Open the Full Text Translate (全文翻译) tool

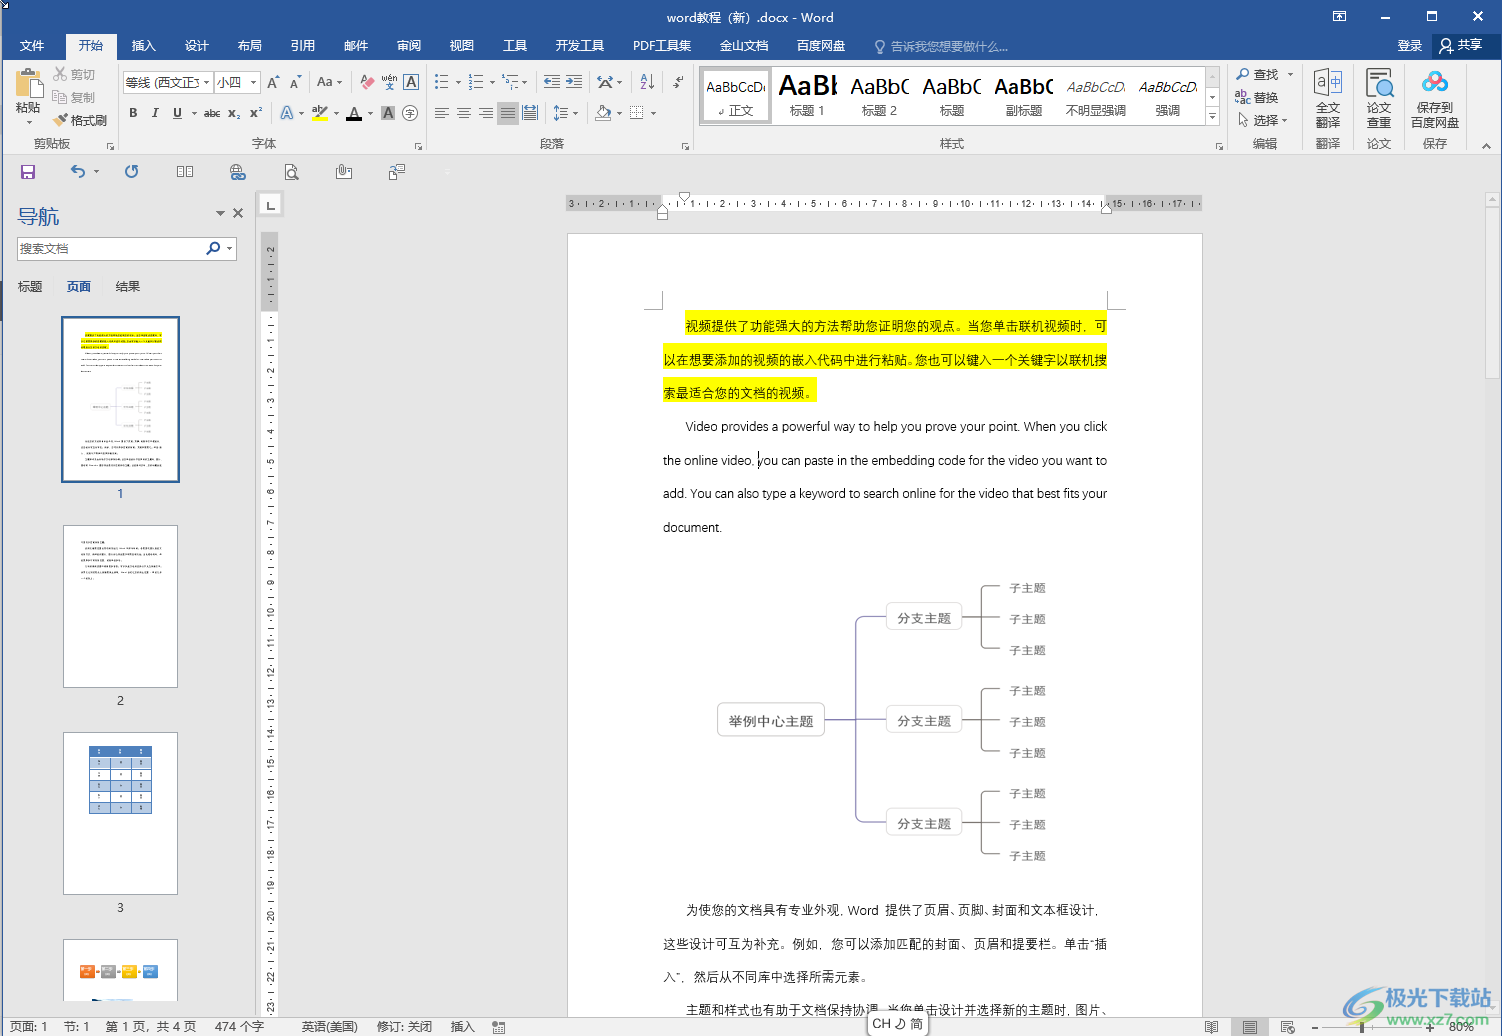point(1328,98)
